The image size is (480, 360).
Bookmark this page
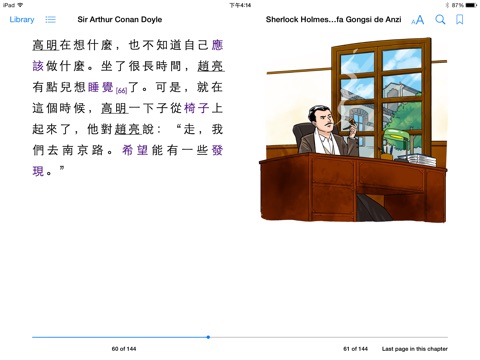[459, 20]
